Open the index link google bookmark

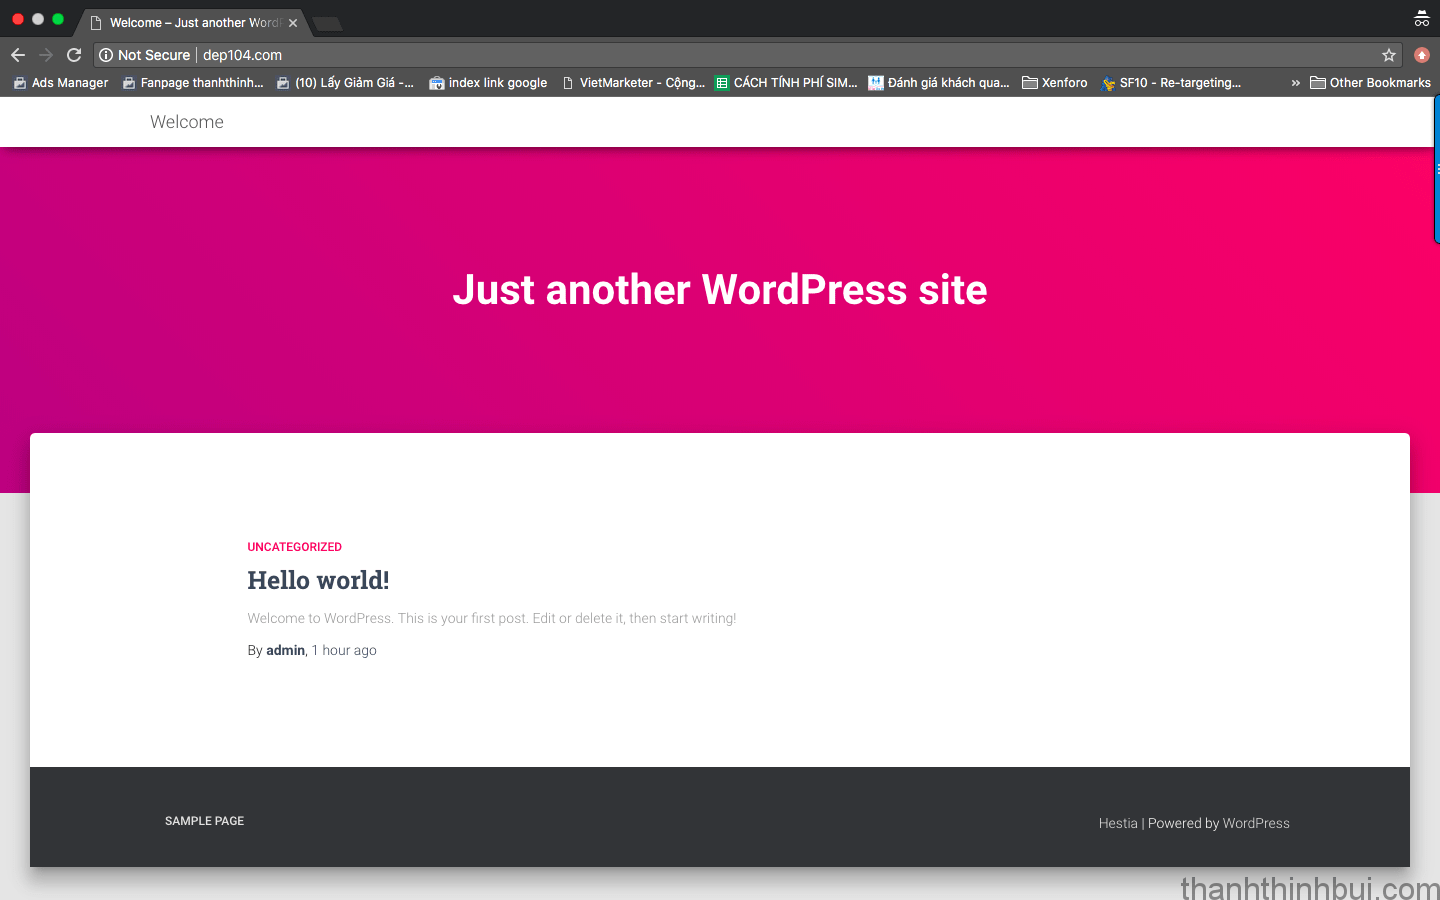point(488,83)
